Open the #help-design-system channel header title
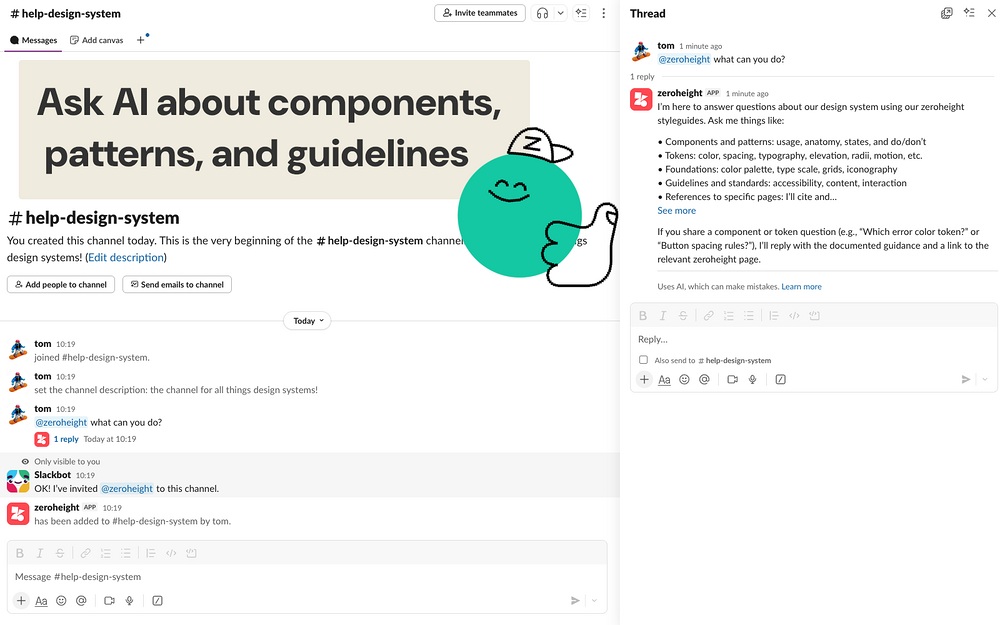Image resolution: width=1000 pixels, height=625 pixels. [65, 13]
